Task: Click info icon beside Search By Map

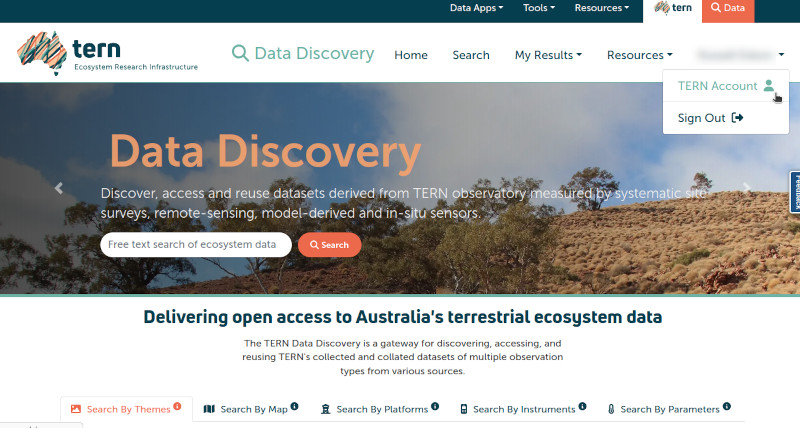Action: pos(294,406)
